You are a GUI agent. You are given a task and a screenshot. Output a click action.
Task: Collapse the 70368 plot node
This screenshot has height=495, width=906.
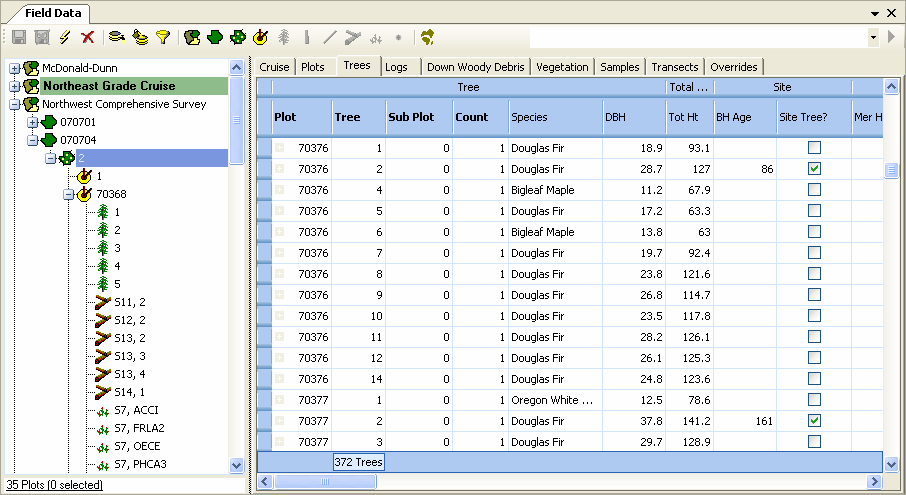tap(69, 195)
